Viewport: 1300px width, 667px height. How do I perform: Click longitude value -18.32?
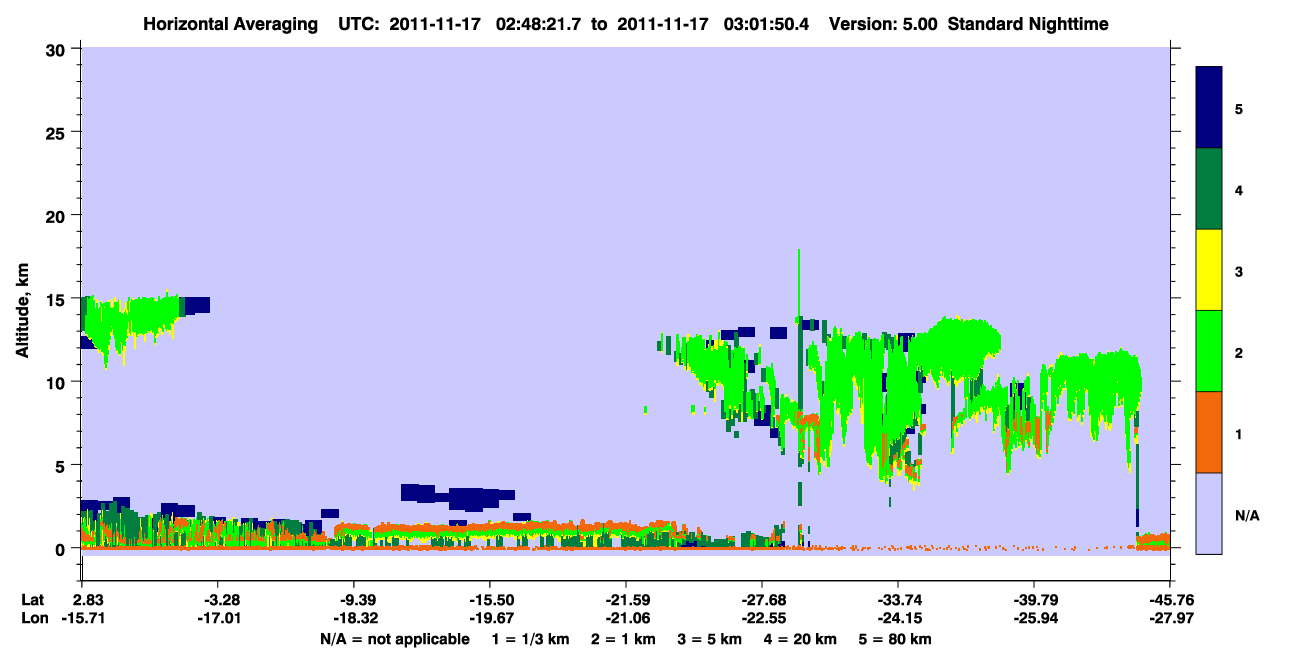(353, 619)
